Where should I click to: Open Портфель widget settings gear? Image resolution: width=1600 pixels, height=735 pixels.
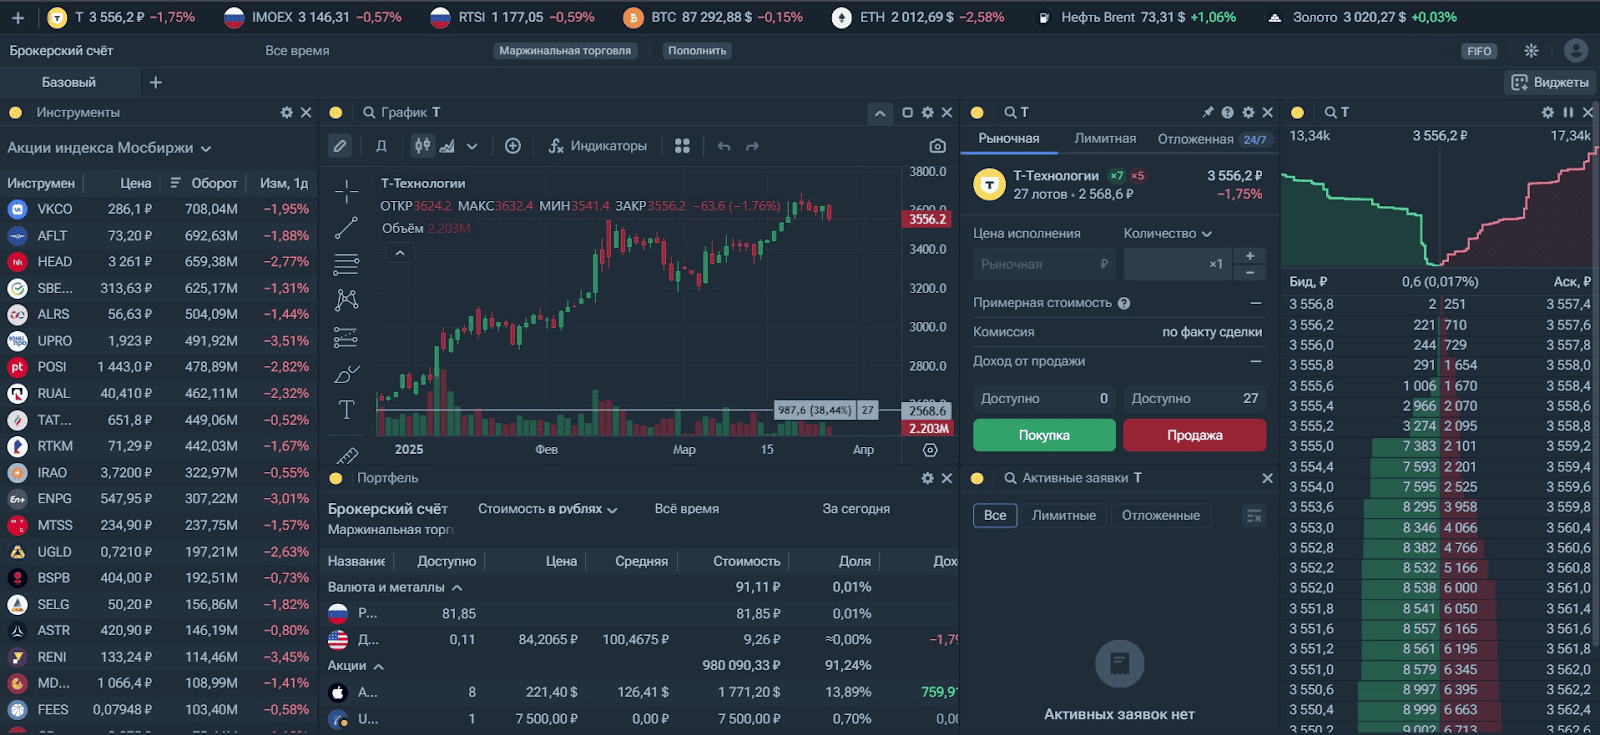point(928,479)
